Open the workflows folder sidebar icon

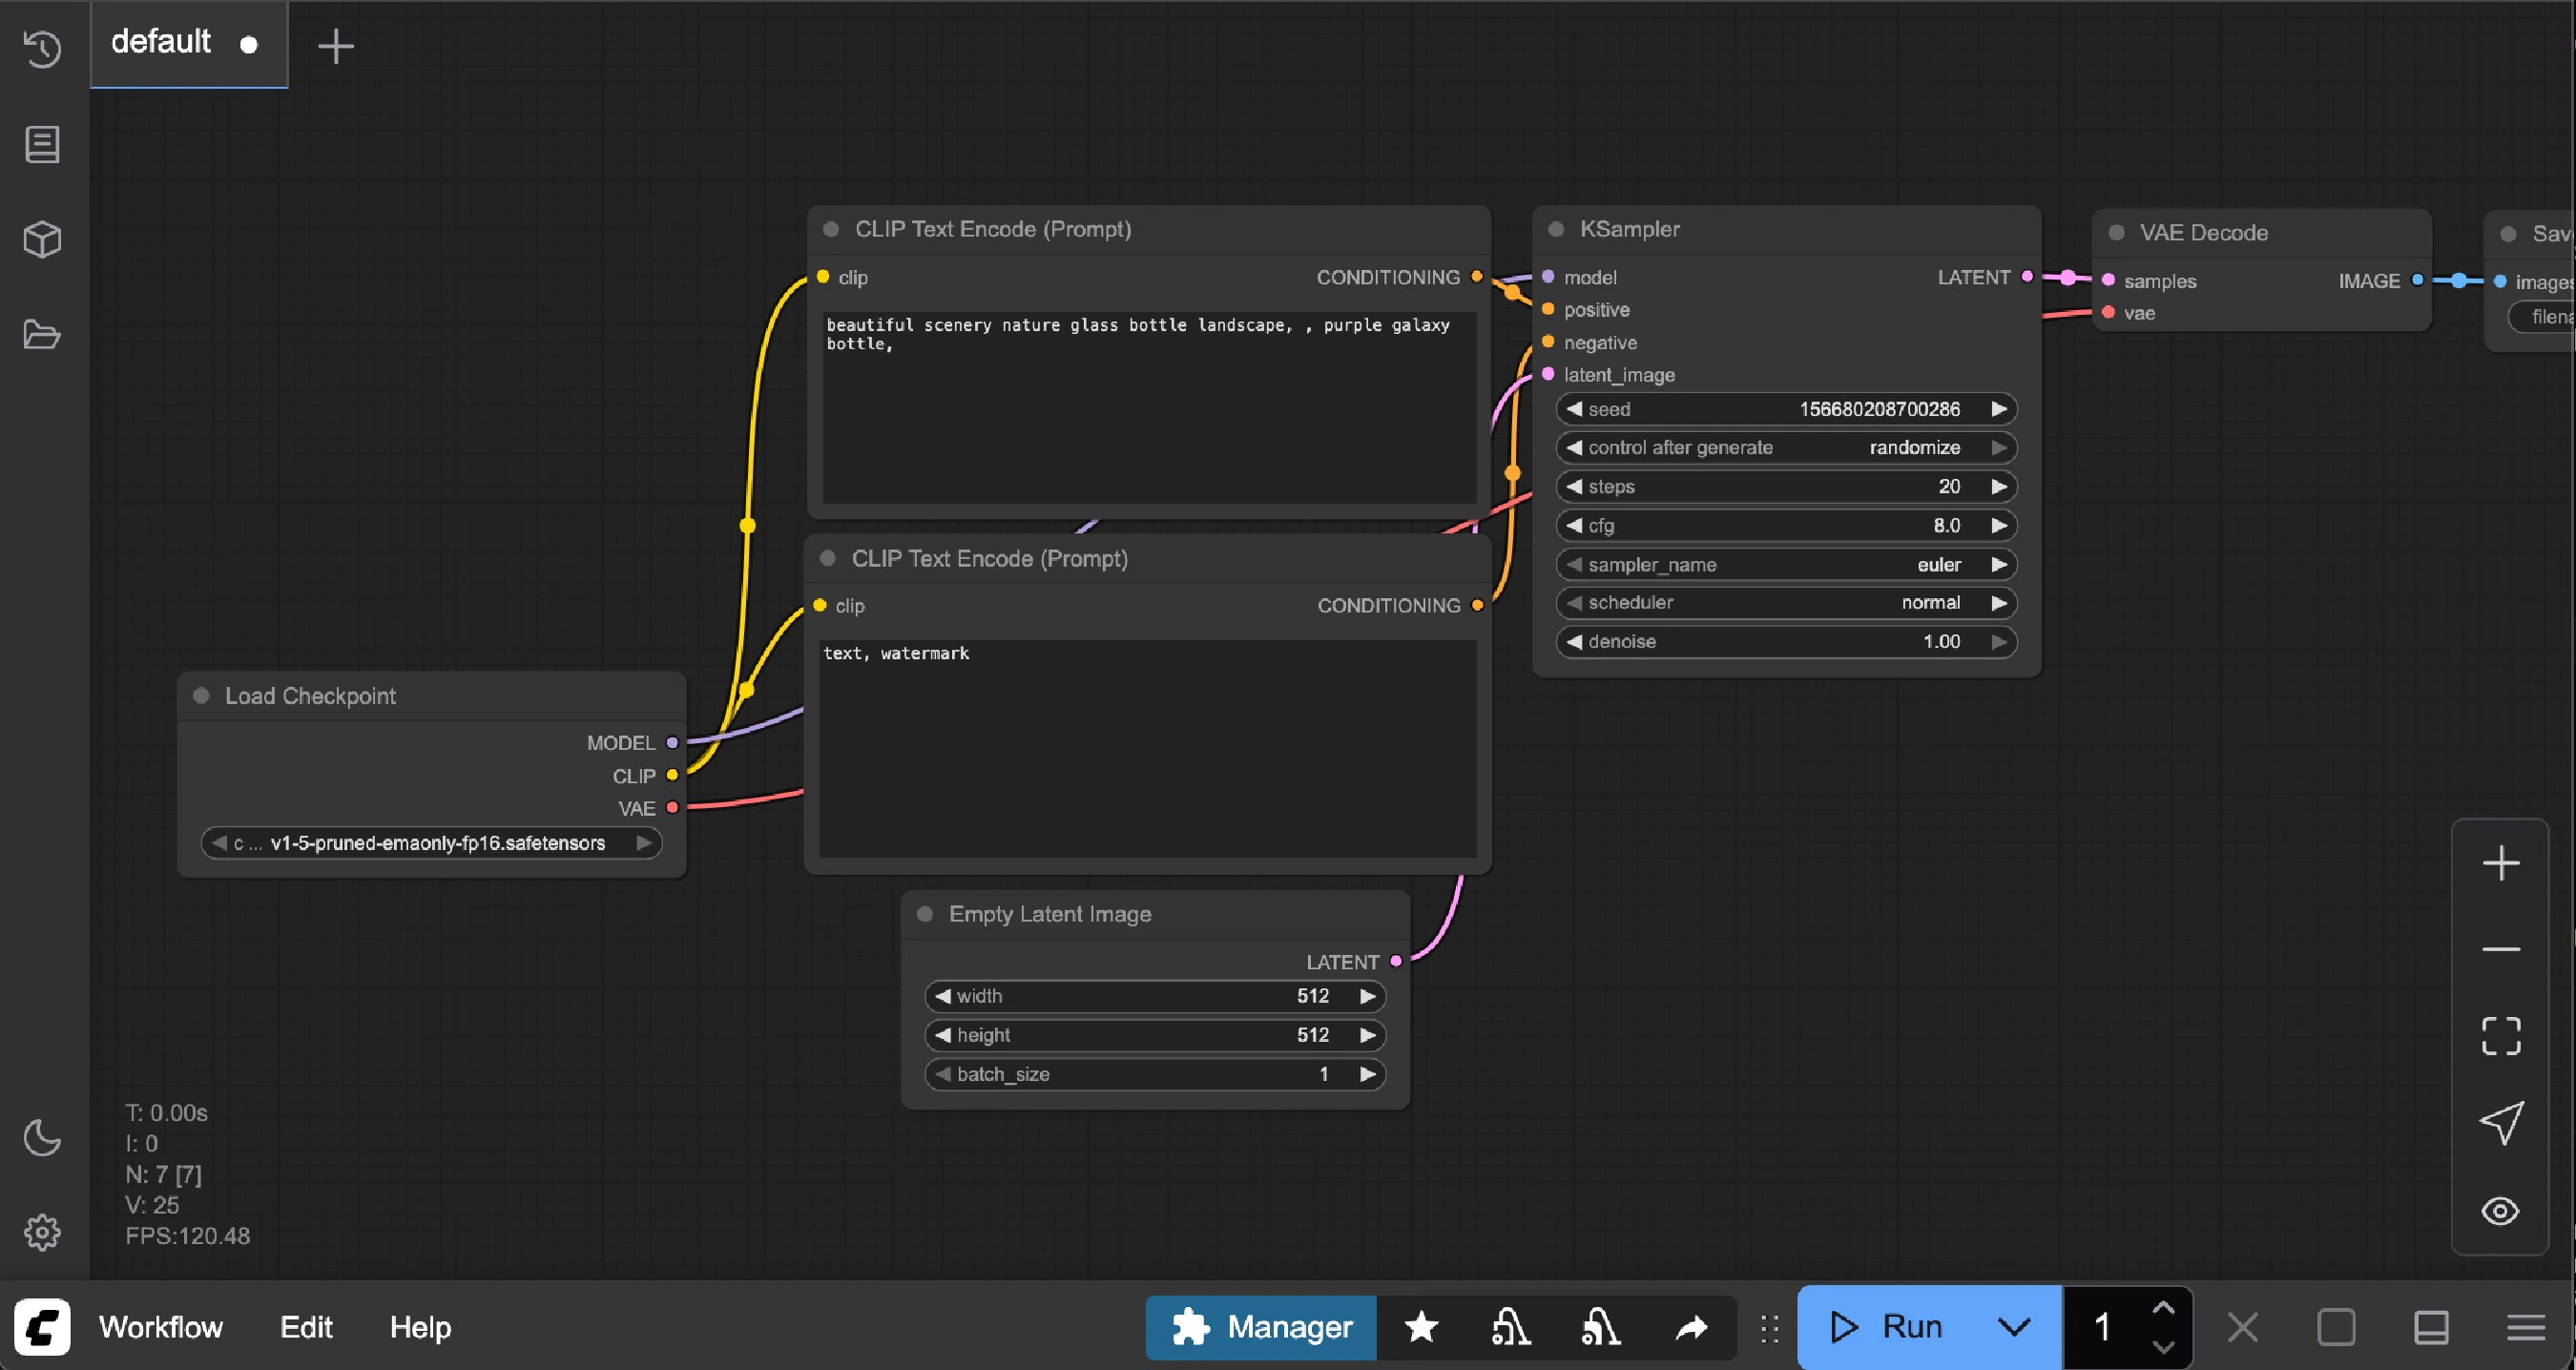tap(42, 334)
